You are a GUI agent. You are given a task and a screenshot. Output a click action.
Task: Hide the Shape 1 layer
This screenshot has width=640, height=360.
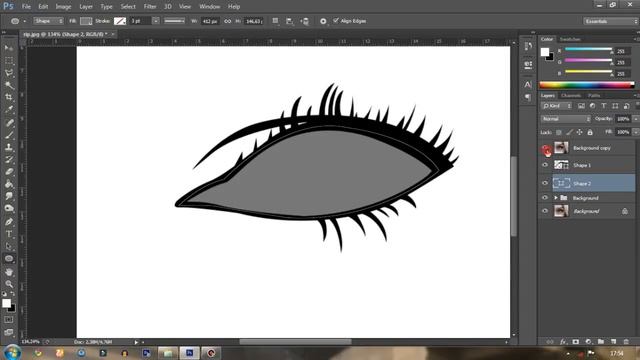tap(545, 165)
